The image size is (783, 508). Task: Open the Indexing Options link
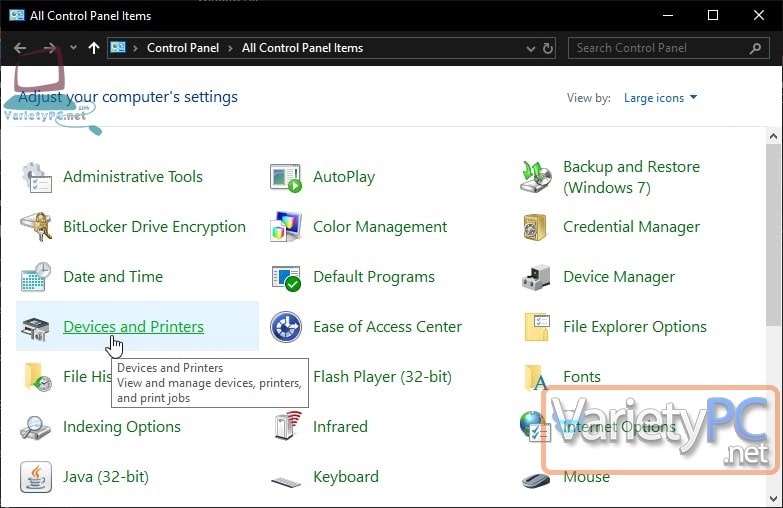122,427
